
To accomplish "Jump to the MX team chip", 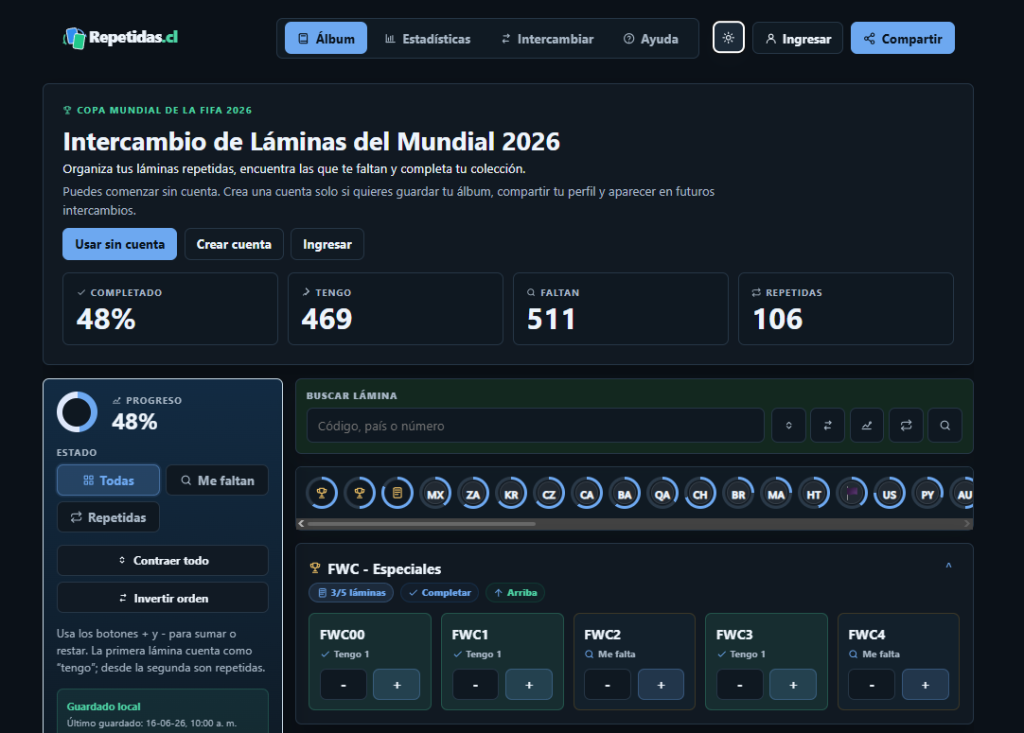I will (x=435, y=493).
